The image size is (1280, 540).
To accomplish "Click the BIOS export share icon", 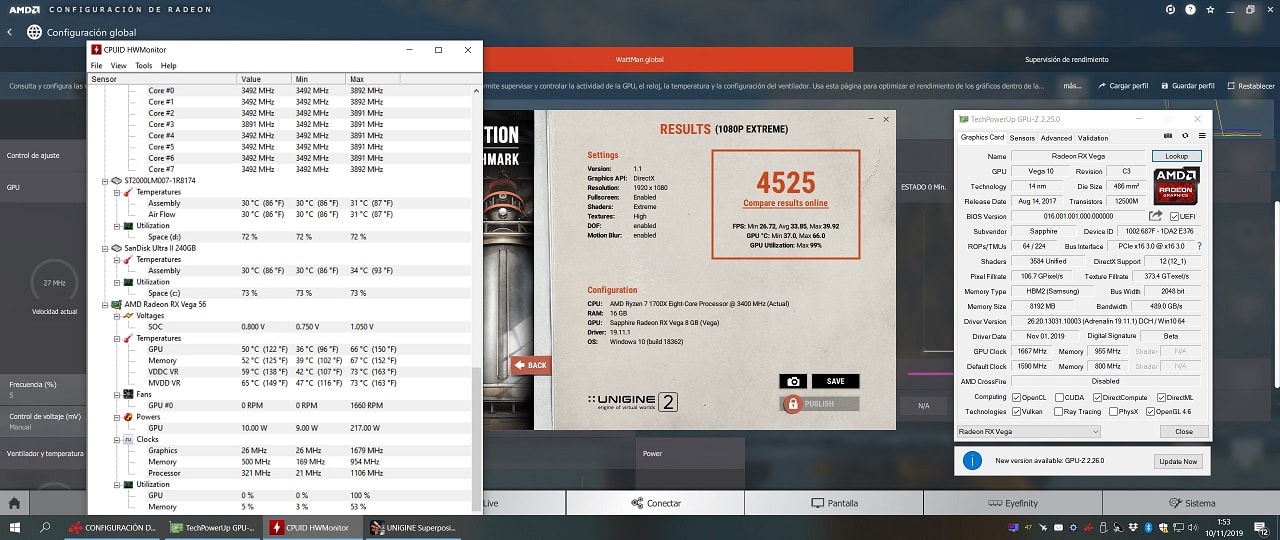I will [x=1156, y=216].
